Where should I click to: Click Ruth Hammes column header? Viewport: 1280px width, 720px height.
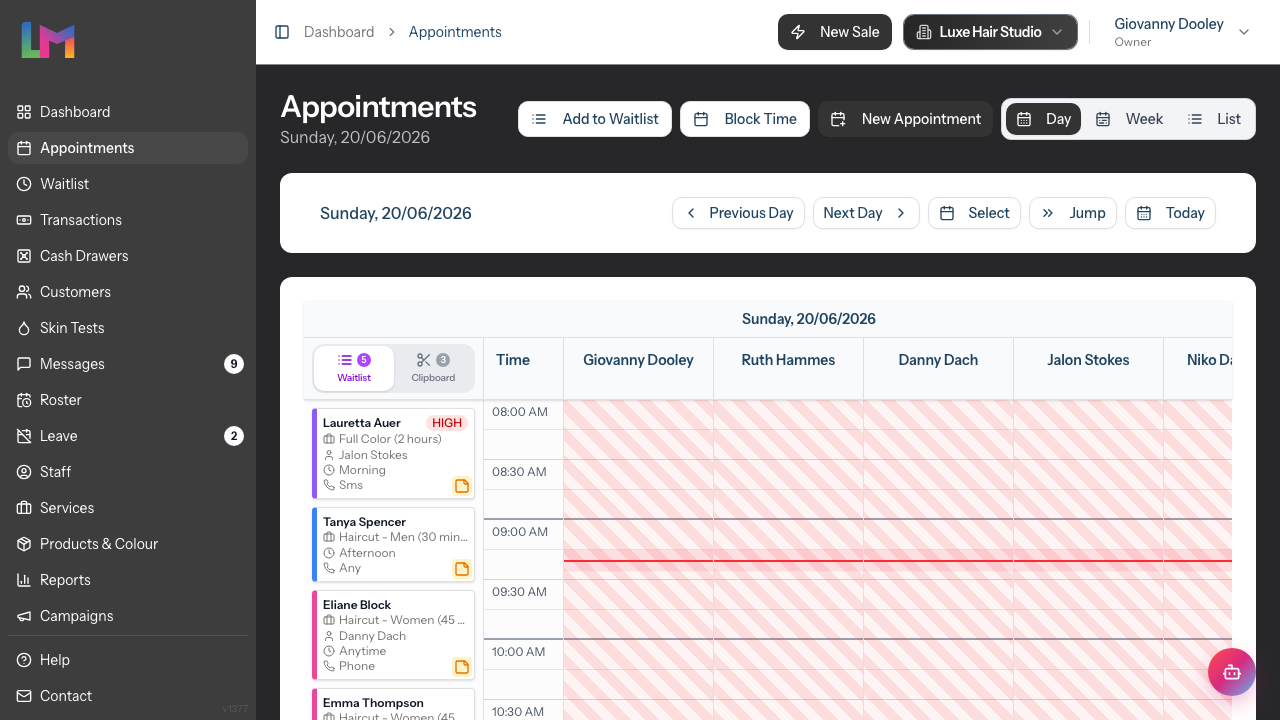(x=788, y=360)
